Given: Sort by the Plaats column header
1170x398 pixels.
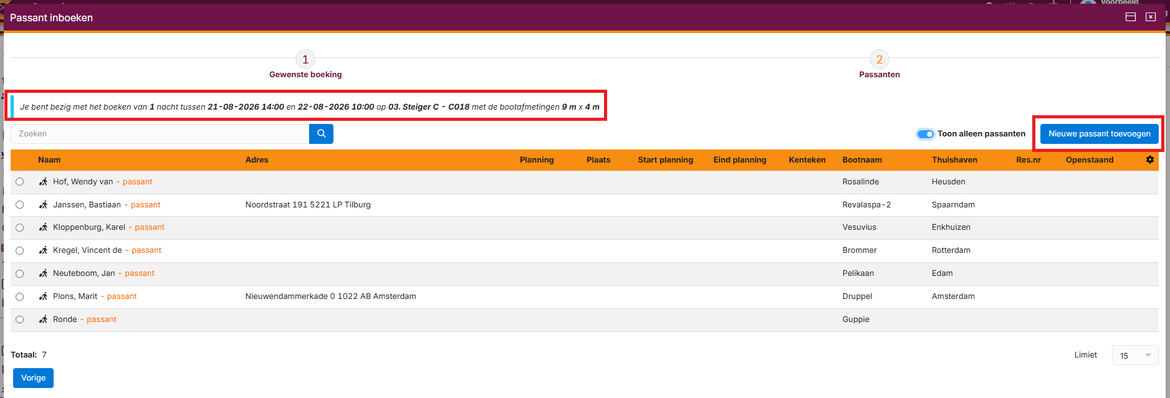Looking at the screenshot, I should [x=599, y=160].
